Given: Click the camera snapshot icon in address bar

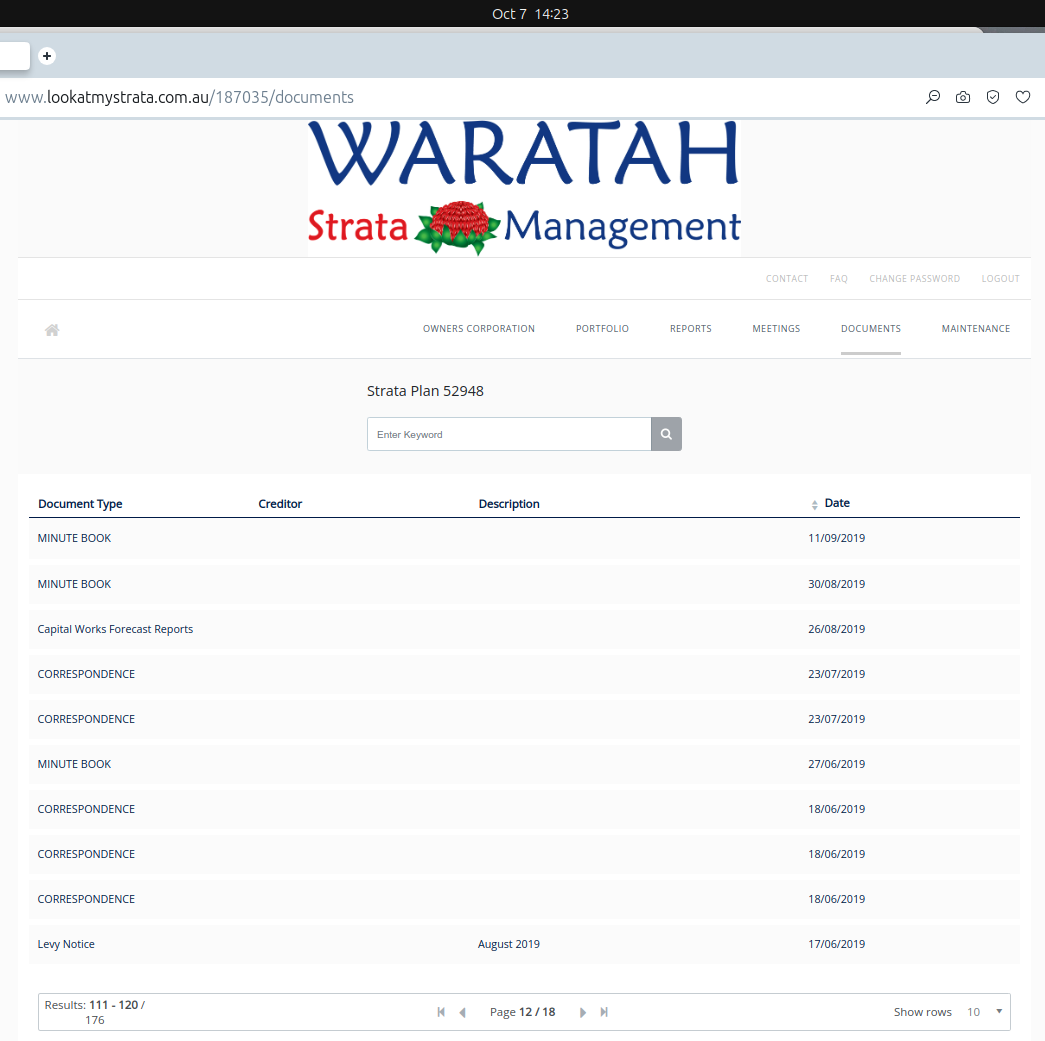Looking at the screenshot, I should coord(963,97).
